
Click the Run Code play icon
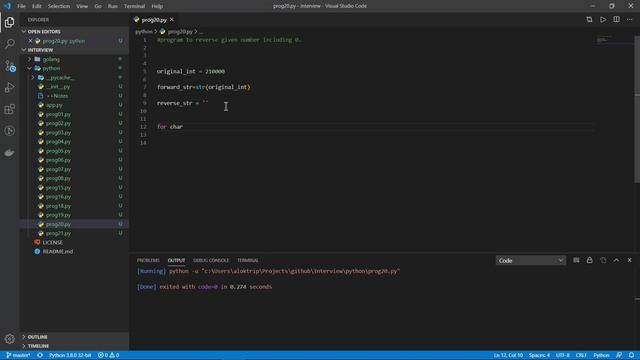tap(603, 20)
